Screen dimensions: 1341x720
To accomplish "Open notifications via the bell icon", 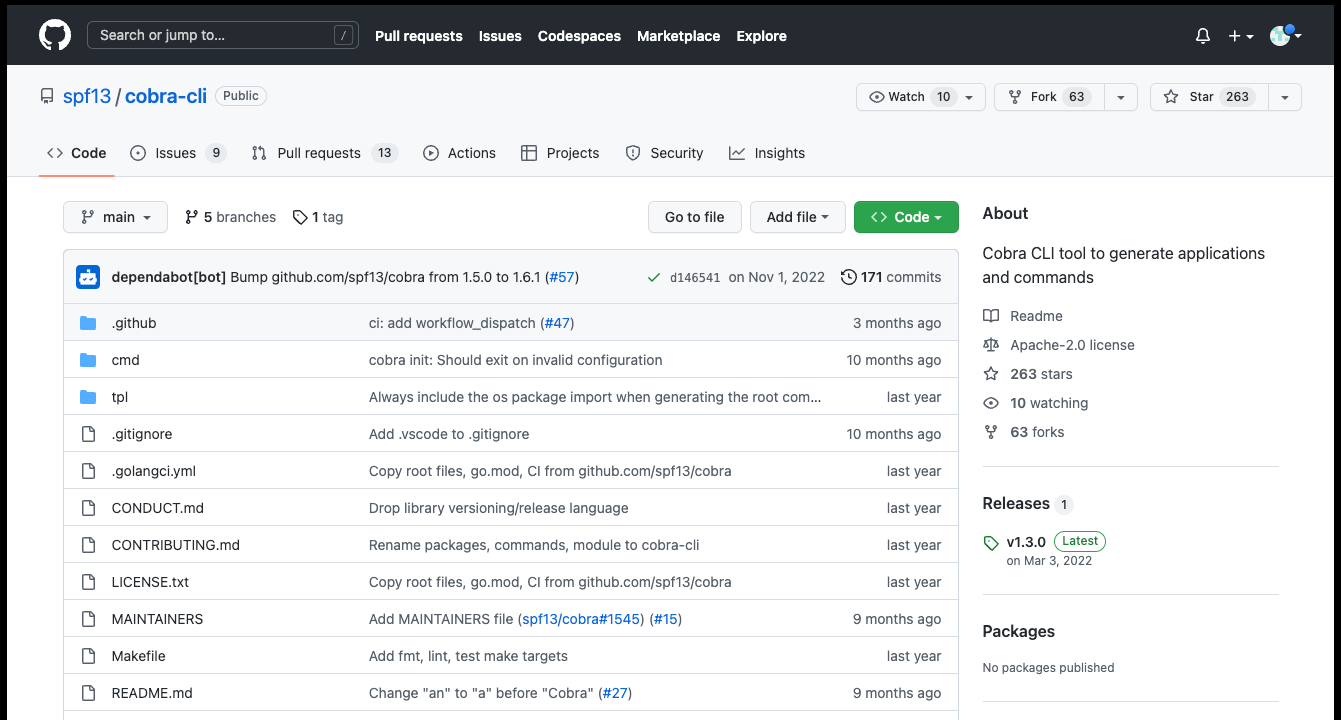I will tap(1202, 35).
